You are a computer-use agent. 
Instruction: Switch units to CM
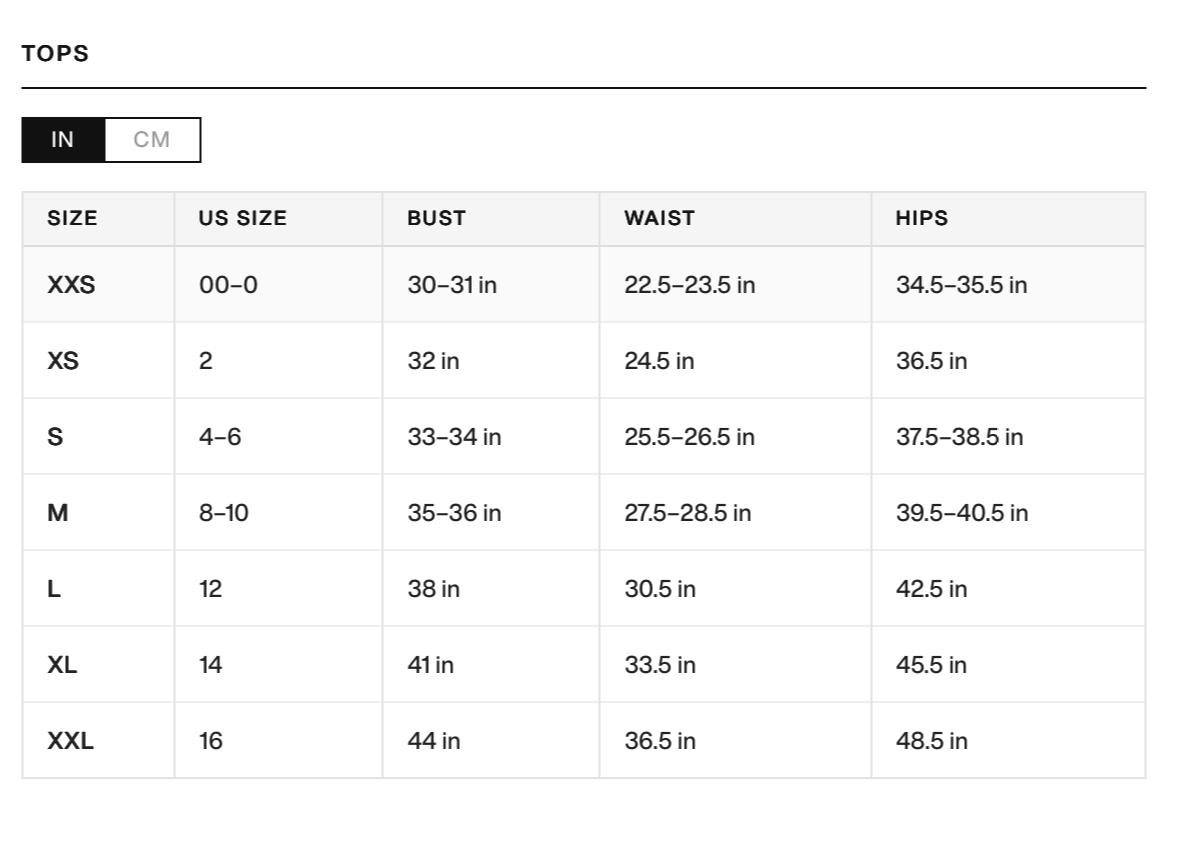click(152, 140)
